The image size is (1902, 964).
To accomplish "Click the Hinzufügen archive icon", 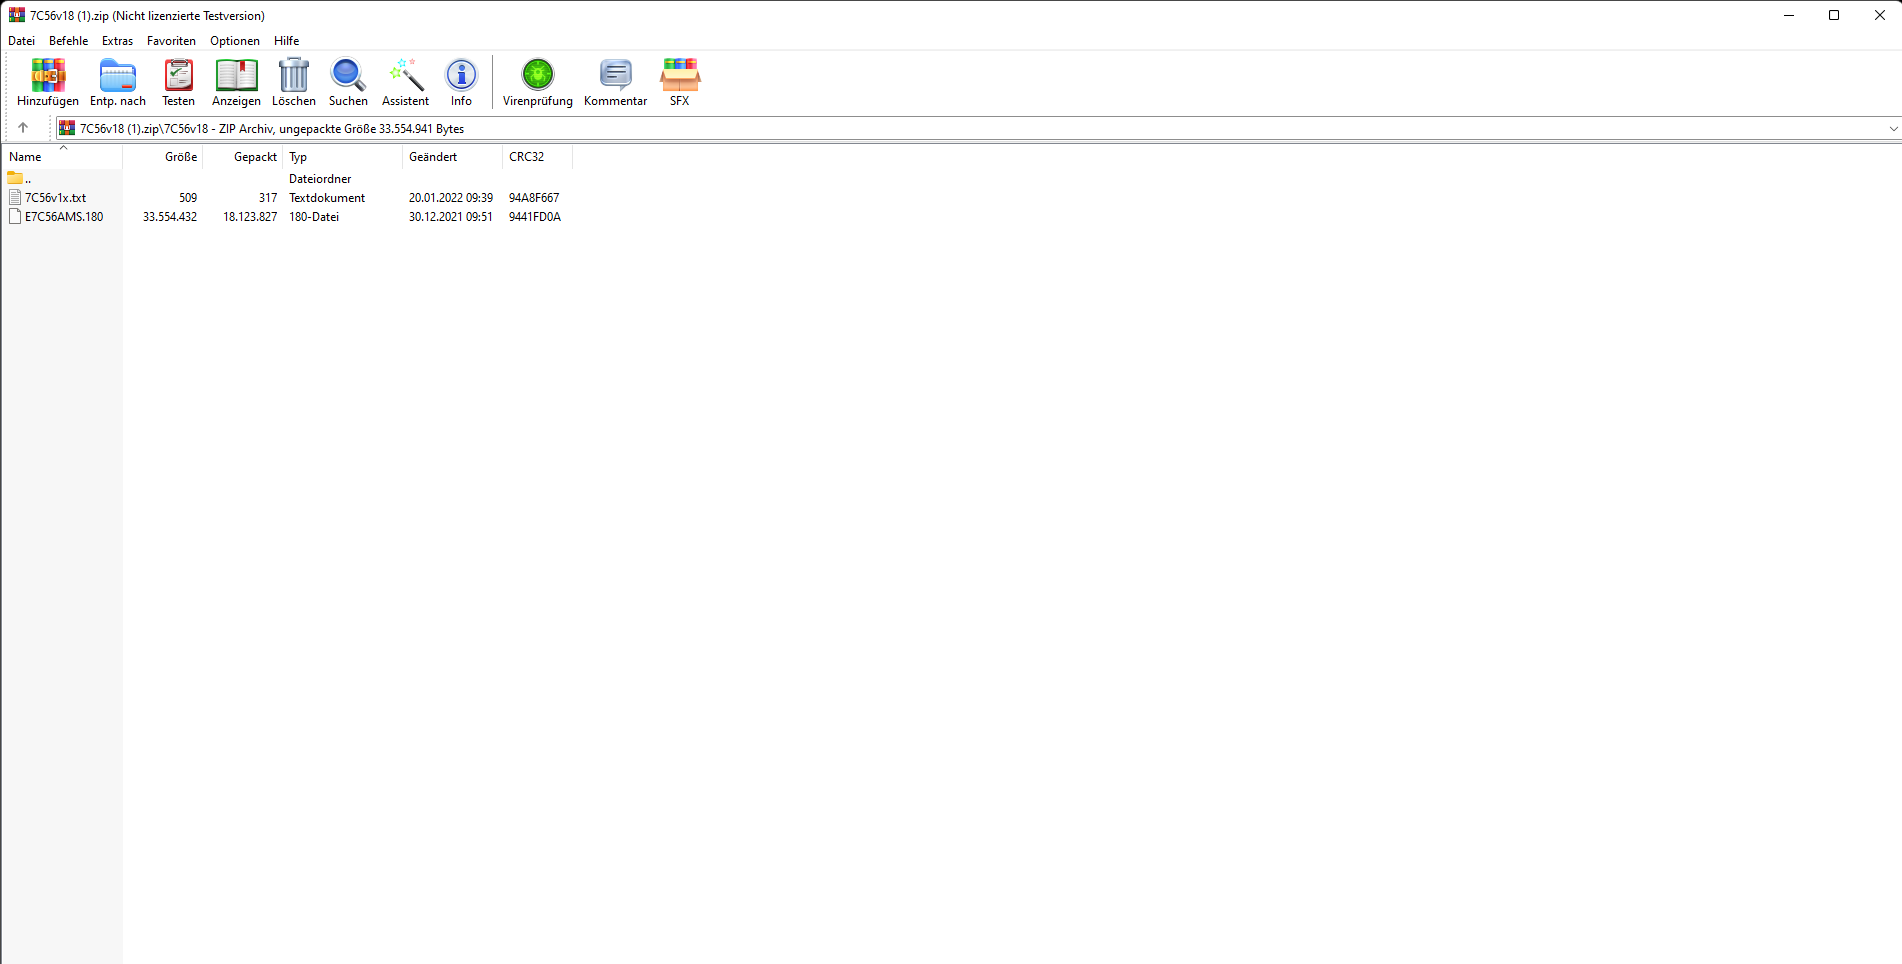I will click(x=47, y=82).
